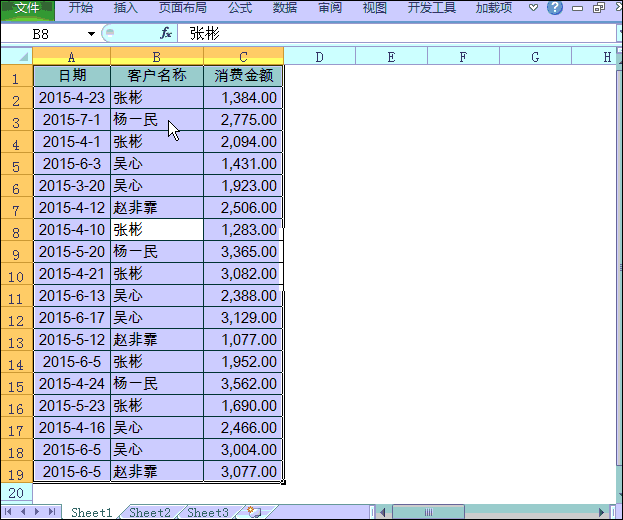Click the formula bar showing 张彬
623x520 pixels.
point(400,33)
